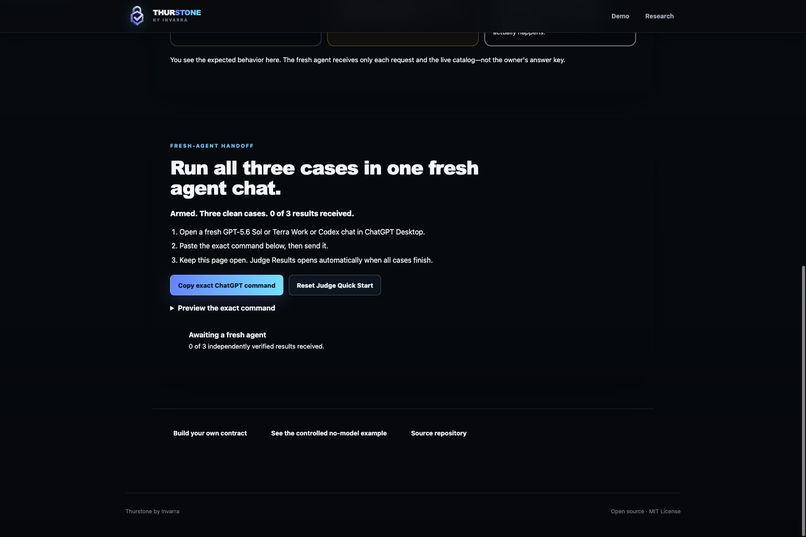
Task: Open the Demo navigation link
Action: 620,16
